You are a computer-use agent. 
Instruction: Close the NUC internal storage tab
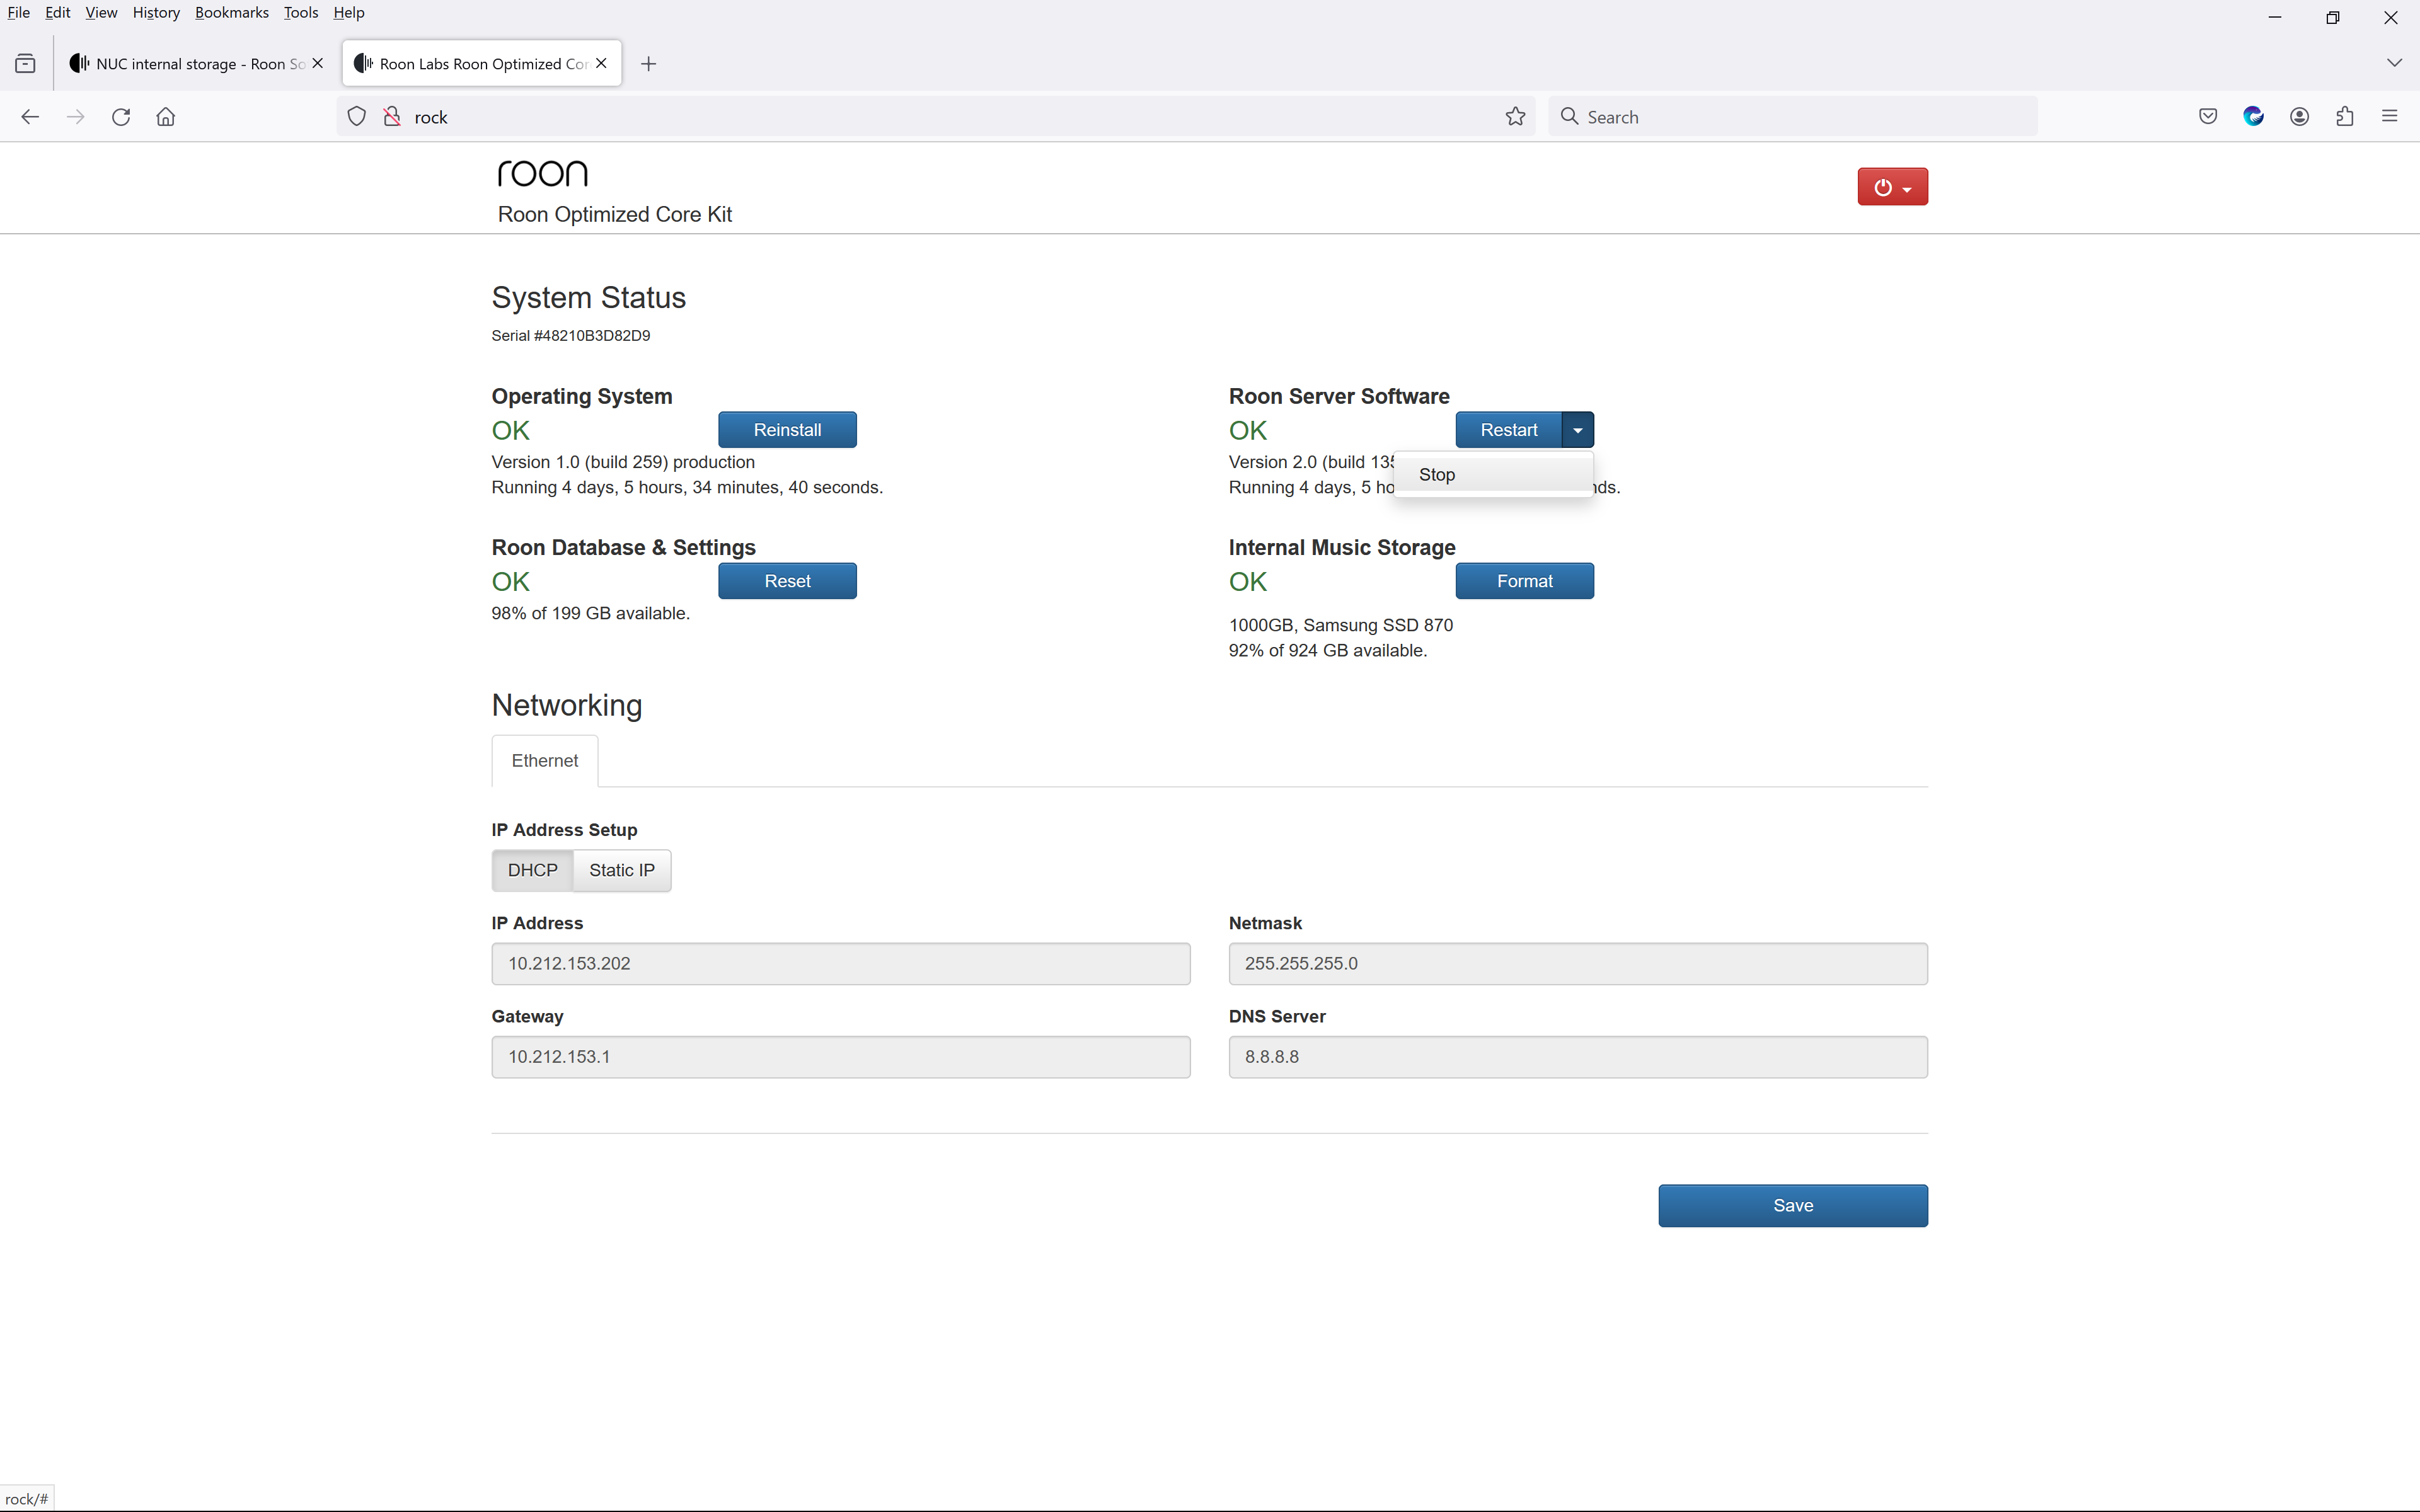point(318,63)
